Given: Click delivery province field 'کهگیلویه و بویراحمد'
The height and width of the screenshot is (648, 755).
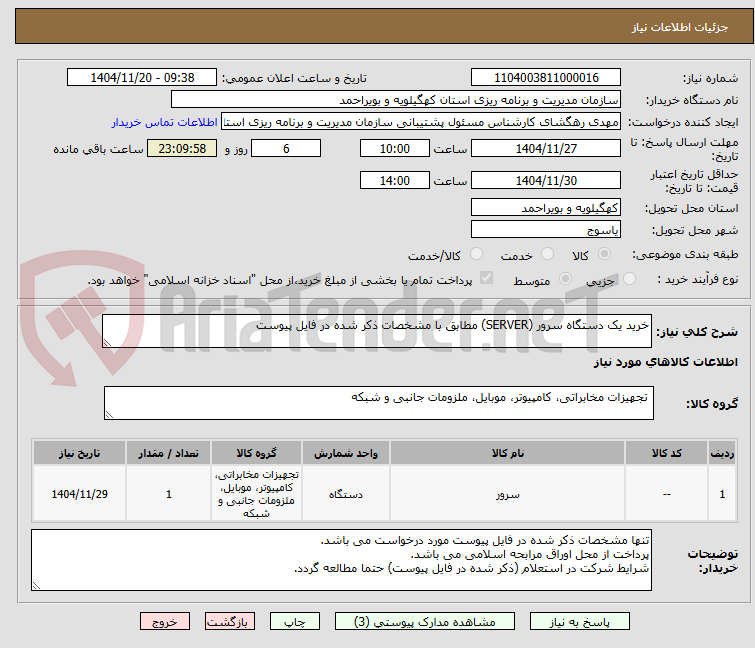Looking at the screenshot, I should tap(546, 207).
